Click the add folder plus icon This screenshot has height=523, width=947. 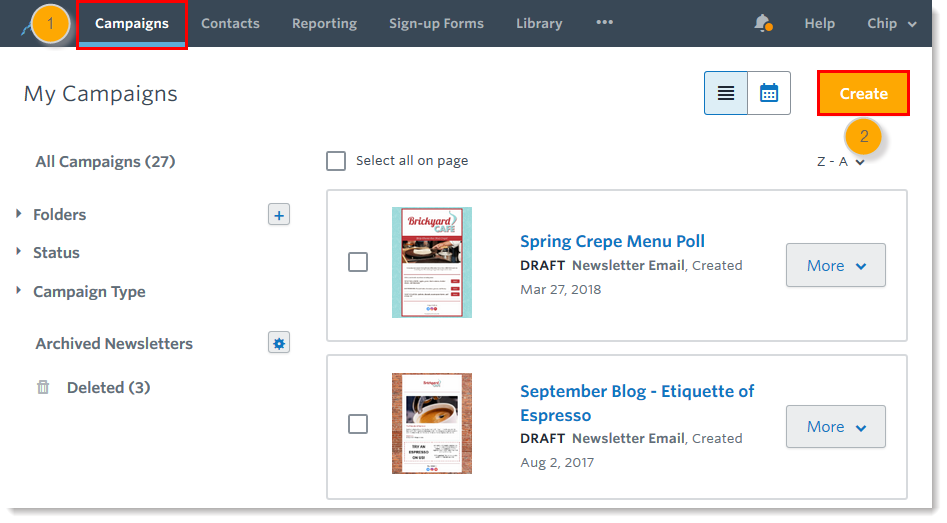279,214
